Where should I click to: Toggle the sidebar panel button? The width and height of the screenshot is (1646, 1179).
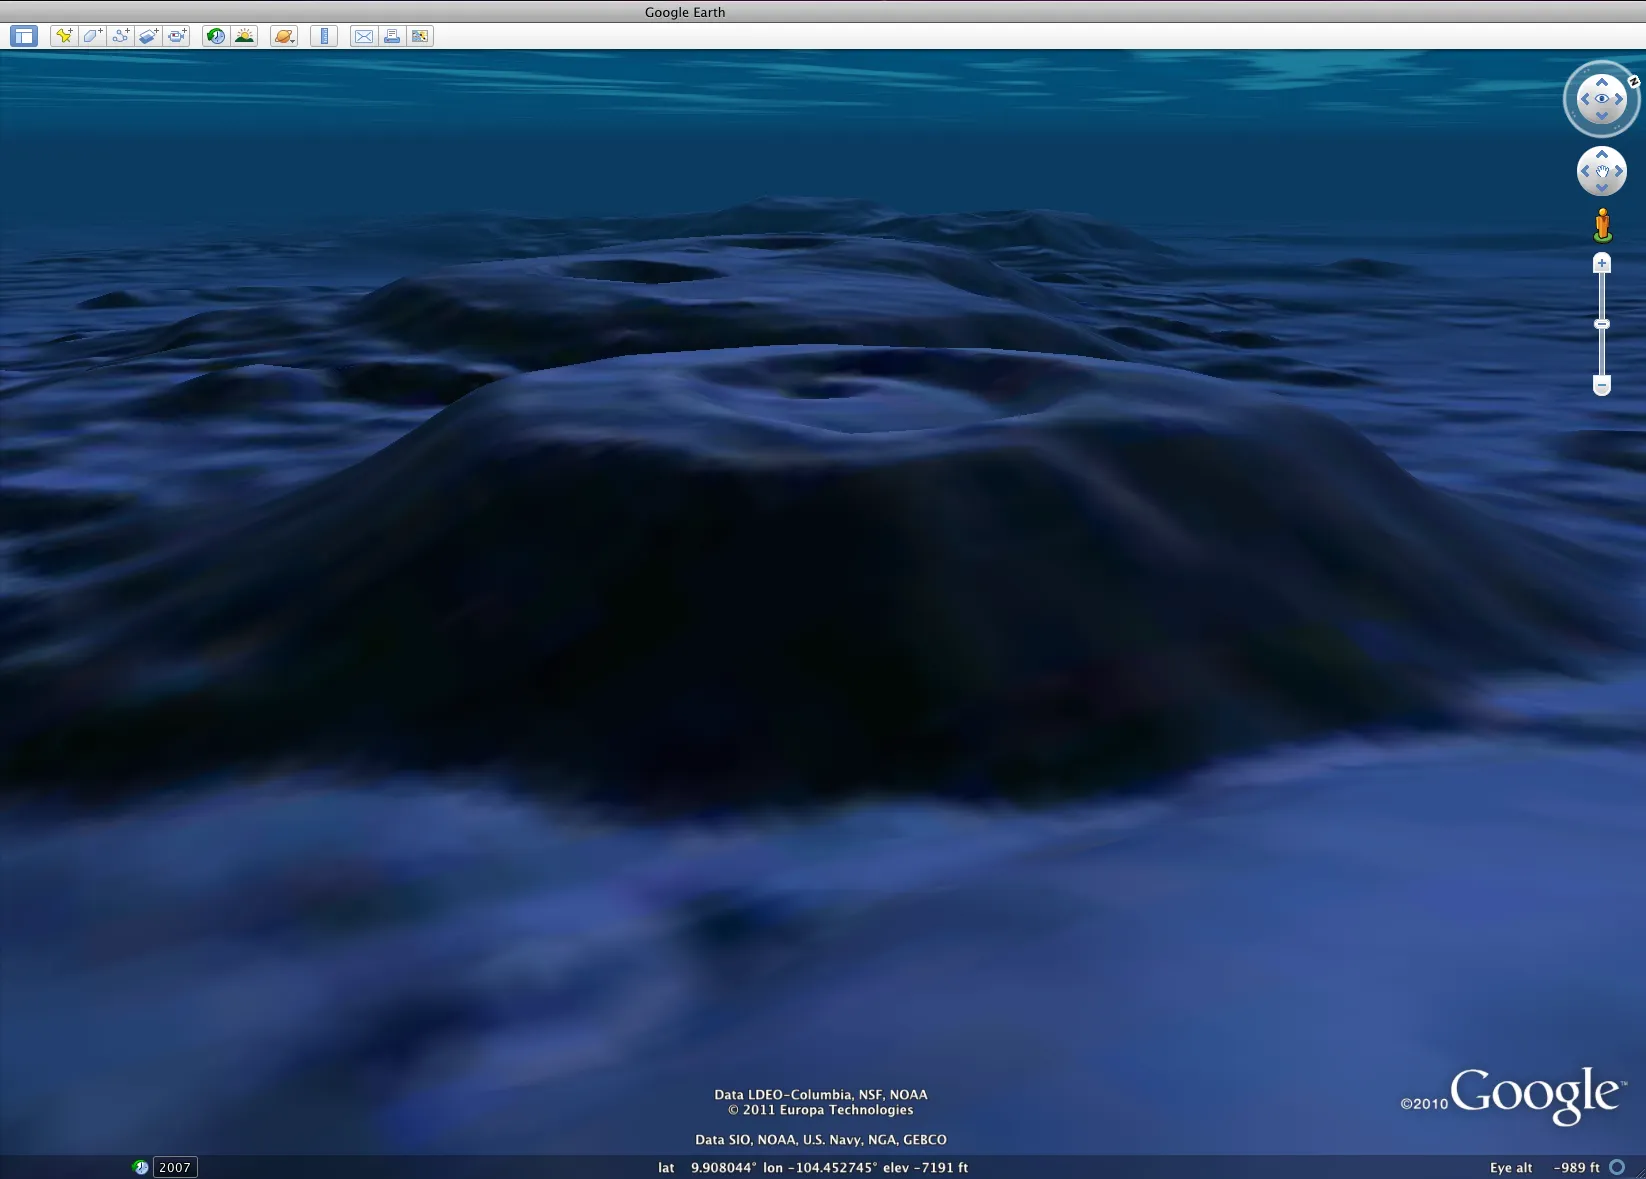[x=24, y=36]
